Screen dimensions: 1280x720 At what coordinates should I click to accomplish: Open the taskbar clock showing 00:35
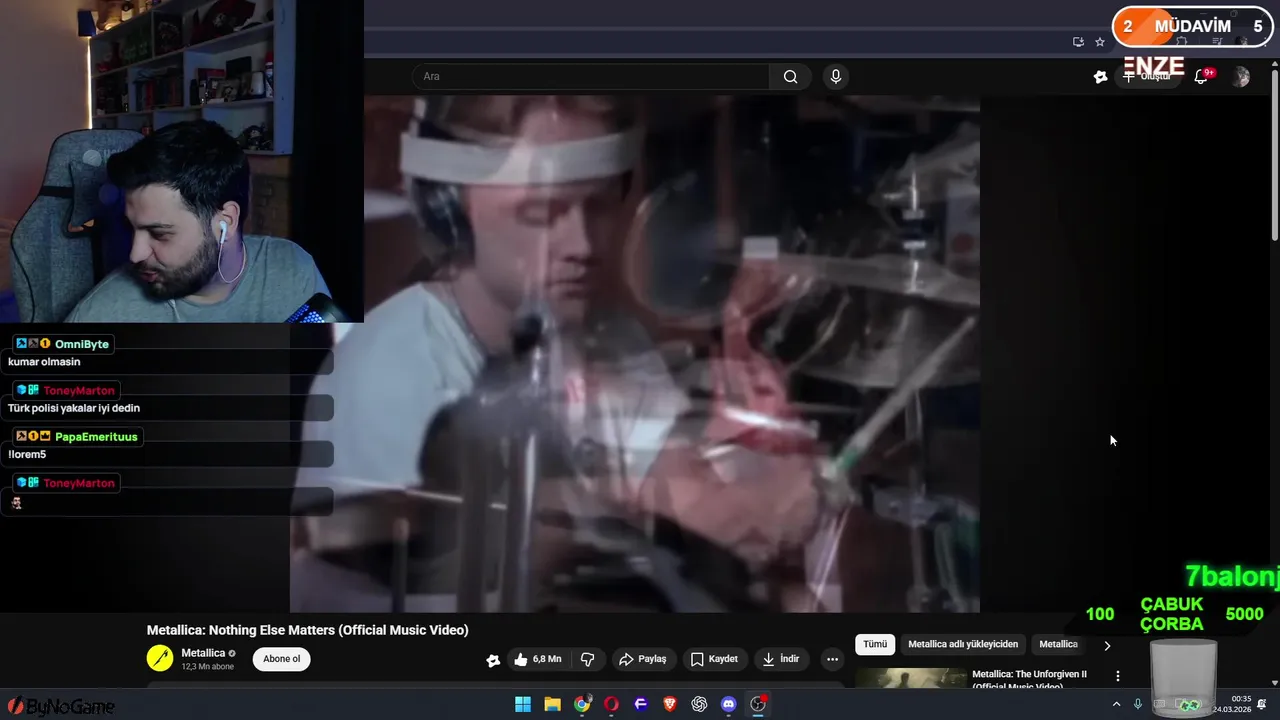(1233, 704)
